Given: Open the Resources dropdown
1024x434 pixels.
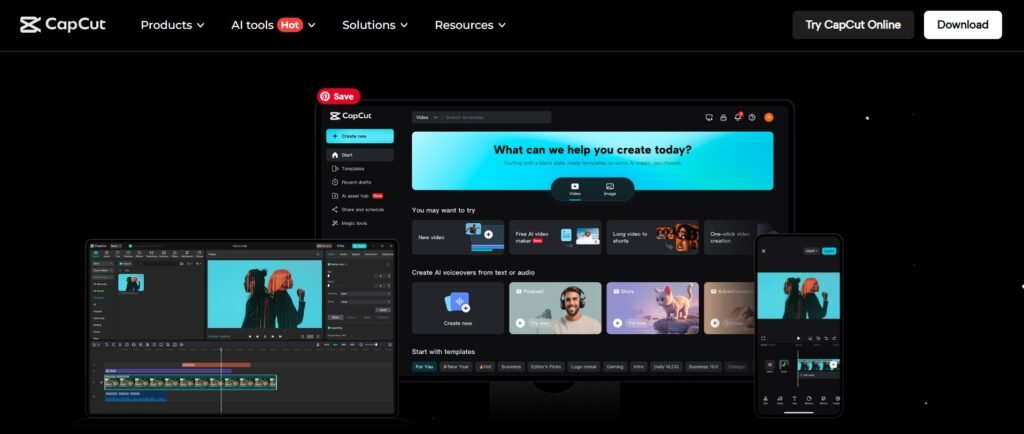Looking at the screenshot, I should pos(470,25).
